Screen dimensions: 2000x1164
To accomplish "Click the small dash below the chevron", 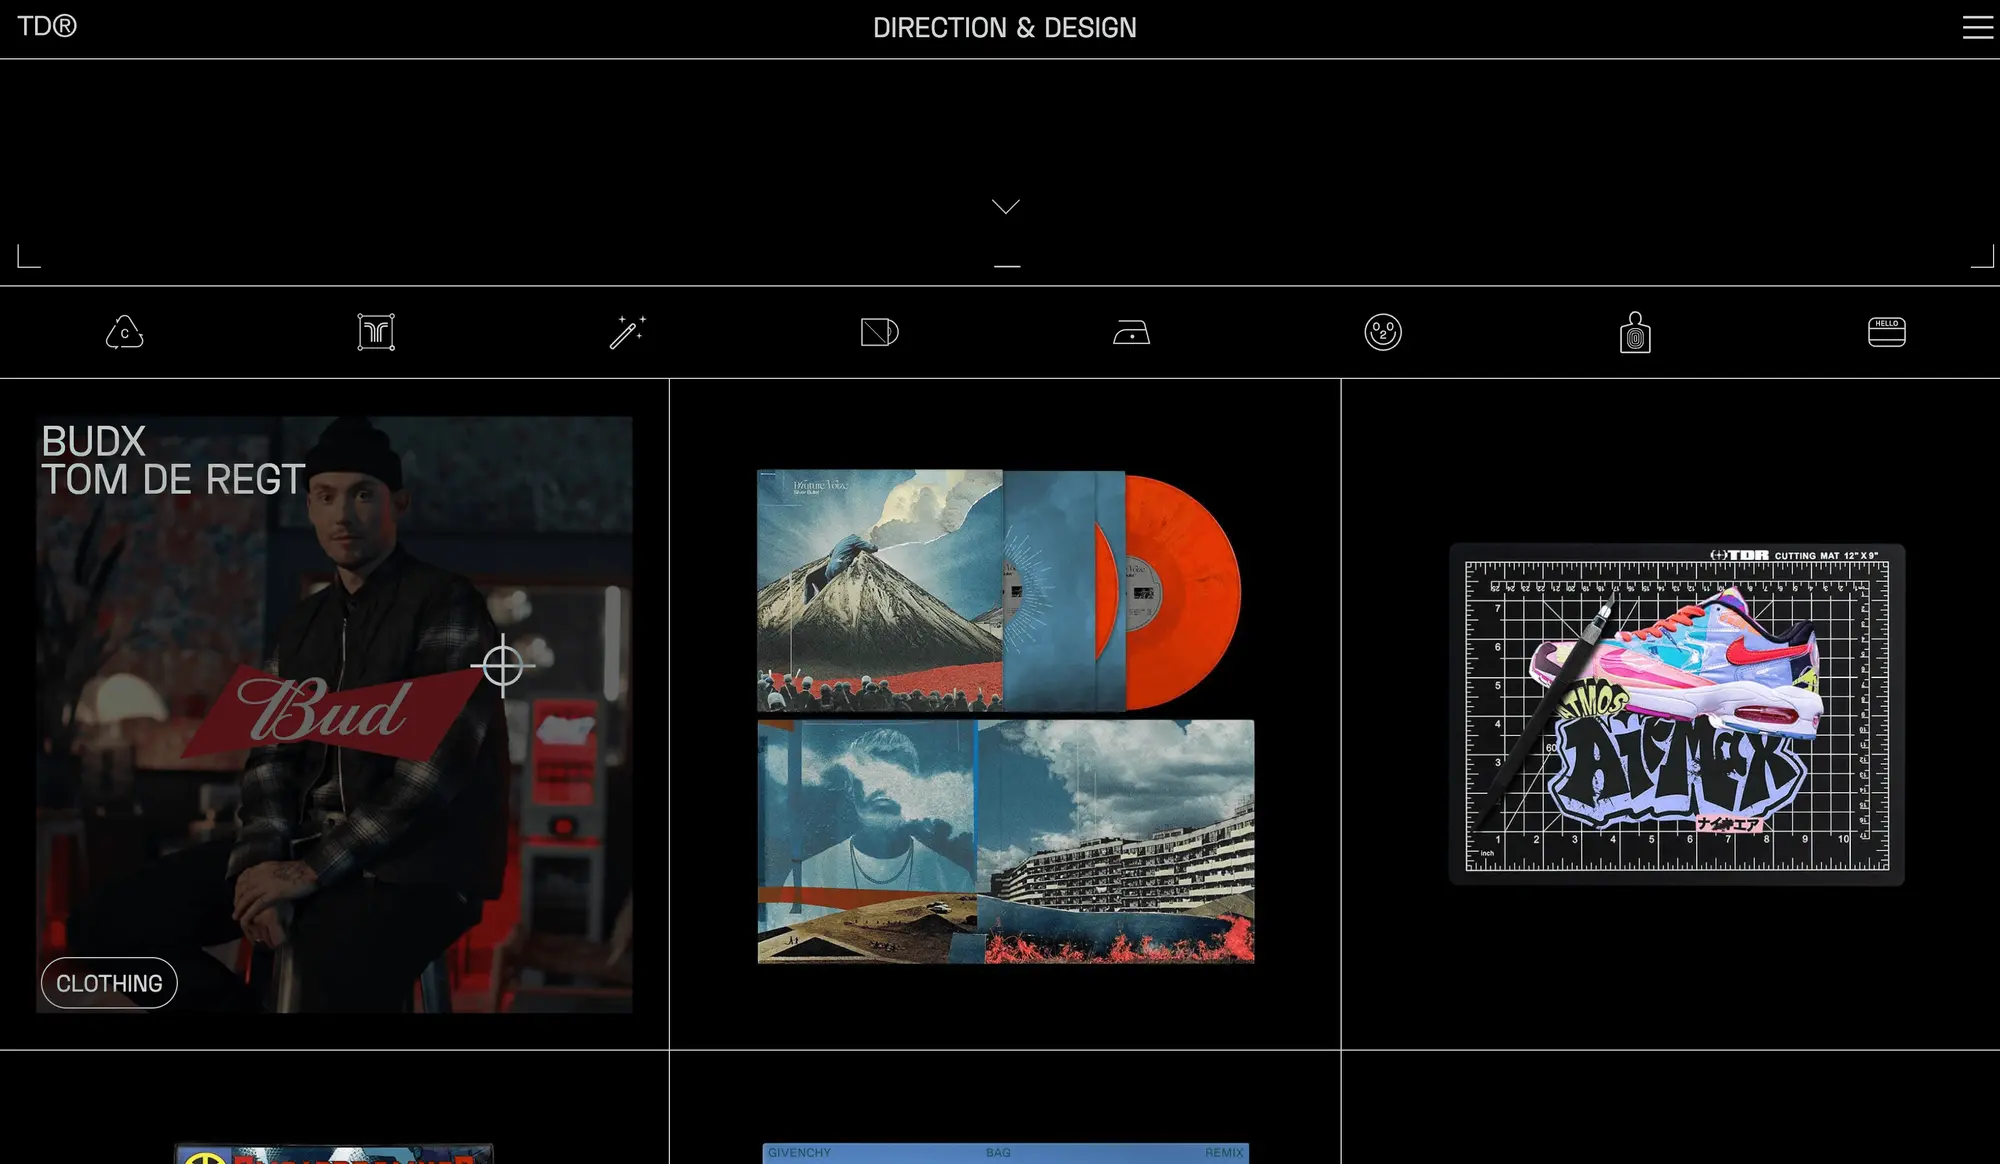I will tap(1007, 266).
